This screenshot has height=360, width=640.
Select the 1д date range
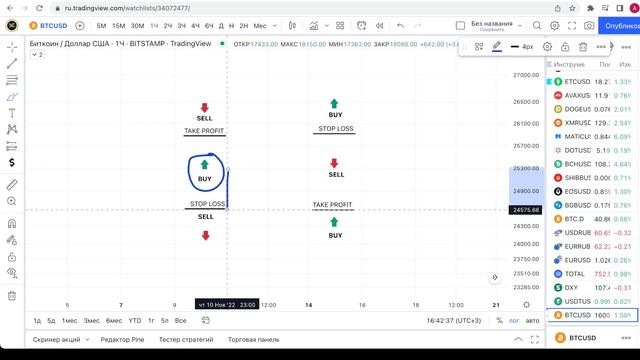pos(37,321)
